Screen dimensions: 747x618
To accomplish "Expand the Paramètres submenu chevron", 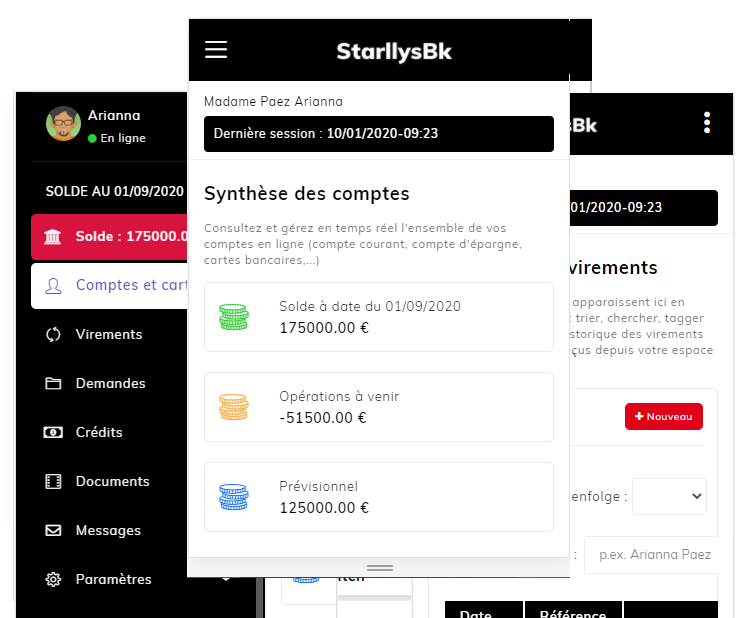I will [x=226, y=580].
